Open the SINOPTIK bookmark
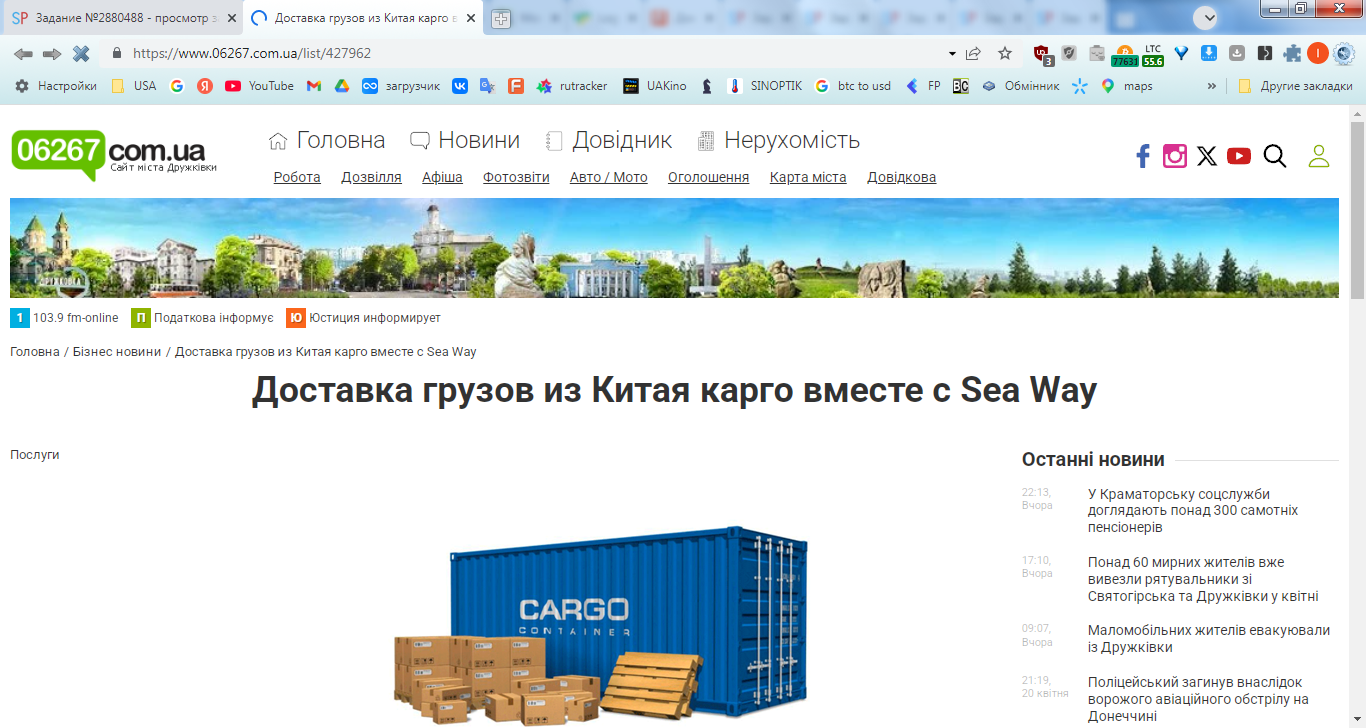This screenshot has height=728, width=1366. click(x=765, y=86)
